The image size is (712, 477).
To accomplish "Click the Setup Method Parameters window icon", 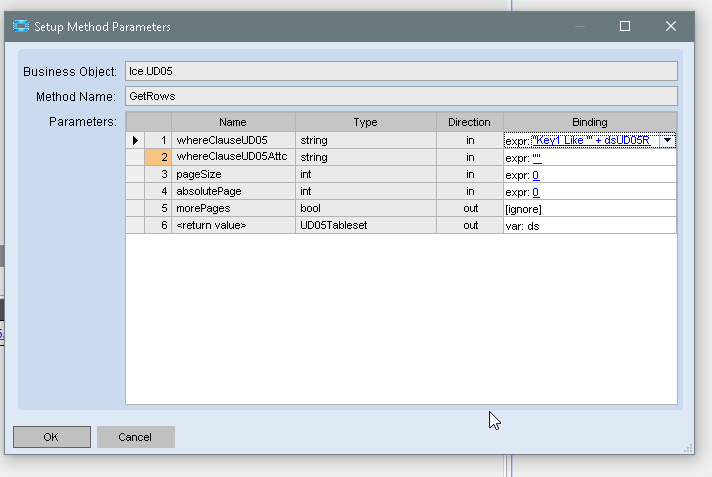I will [21, 27].
